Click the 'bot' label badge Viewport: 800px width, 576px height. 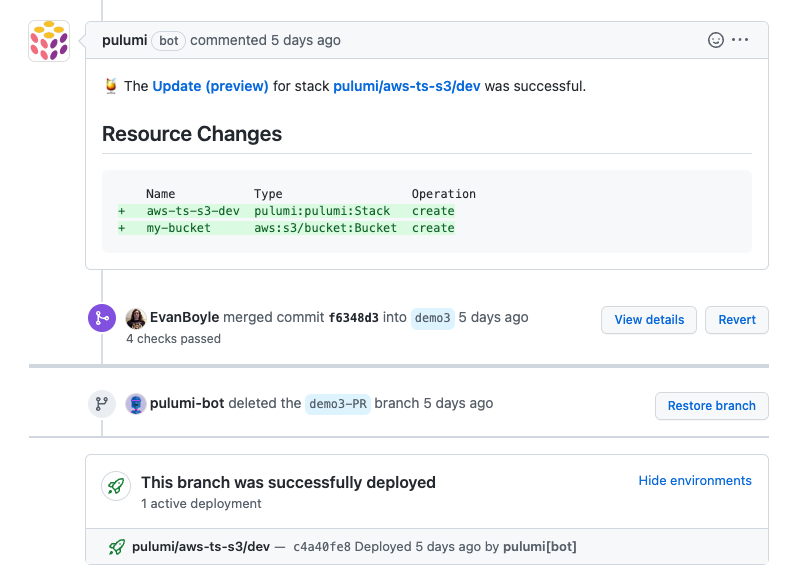click(x=168, y=40)
